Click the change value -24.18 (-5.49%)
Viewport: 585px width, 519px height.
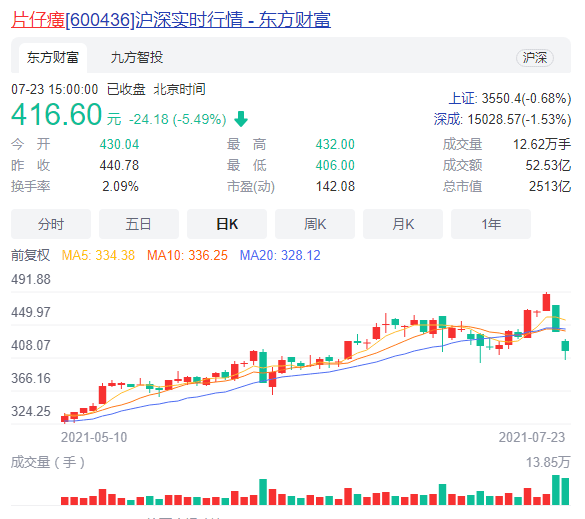pyautogui.click(x=178, y=119)
